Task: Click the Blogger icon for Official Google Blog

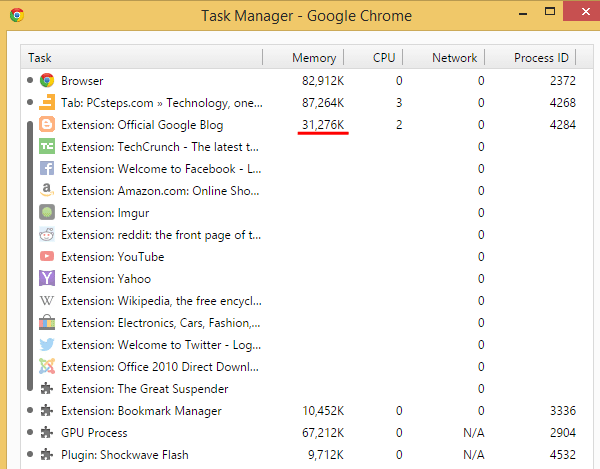Action: 47,125
